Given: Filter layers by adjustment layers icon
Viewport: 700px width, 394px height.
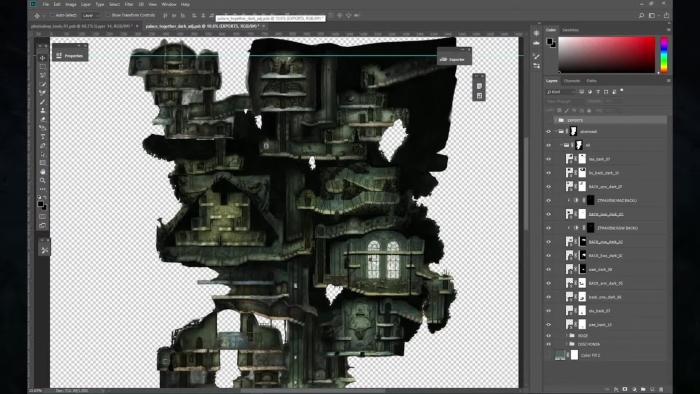Looking at the screenshot, I should tap(590, 91).
